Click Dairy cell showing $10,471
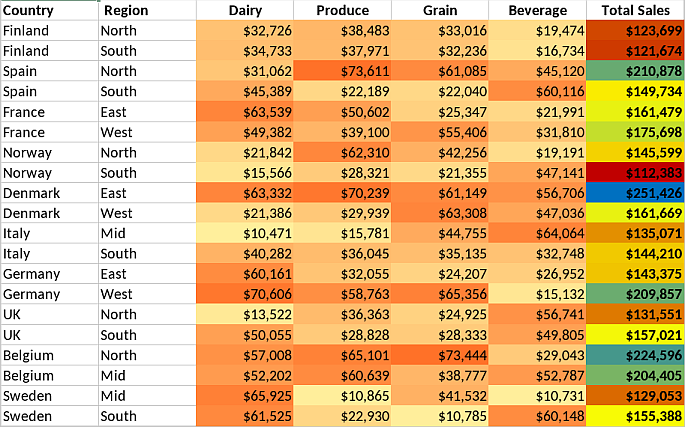The image size is (685, 427). point(245,233)
